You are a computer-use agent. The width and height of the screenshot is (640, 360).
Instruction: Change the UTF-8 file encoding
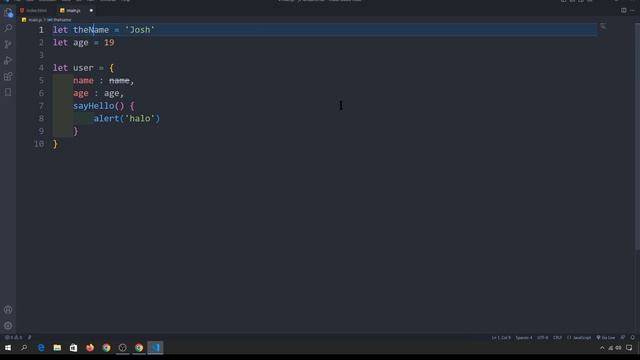coord(542,338)
